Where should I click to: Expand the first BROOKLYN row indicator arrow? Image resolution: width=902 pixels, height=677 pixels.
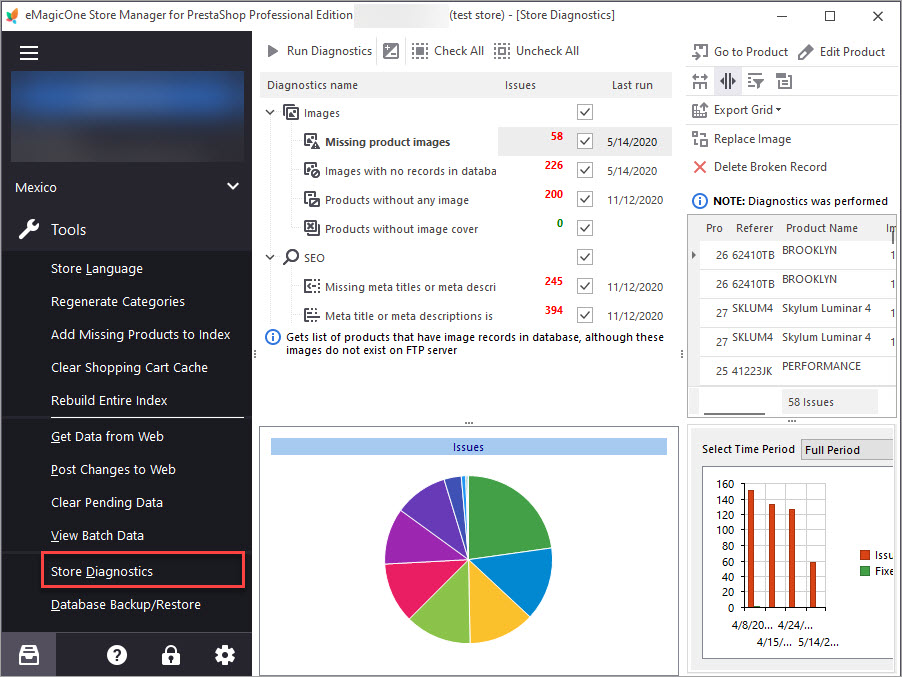click(694, 254)
